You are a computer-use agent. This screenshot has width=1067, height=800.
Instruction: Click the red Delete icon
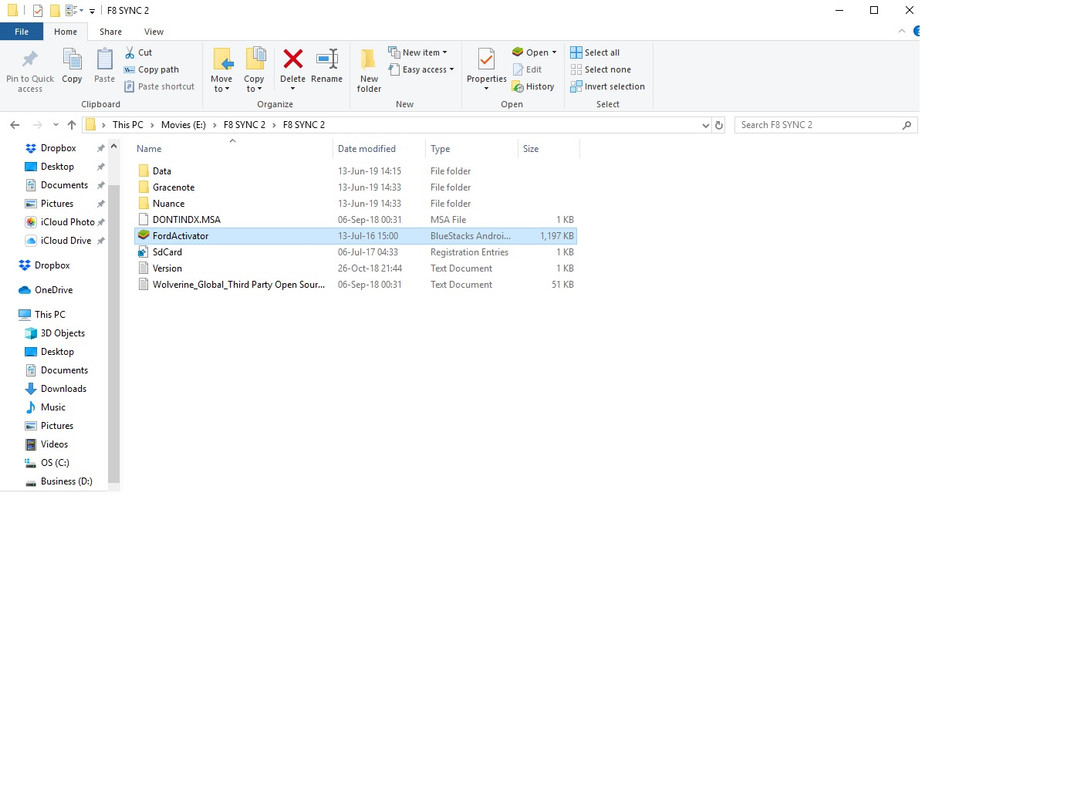293,59
